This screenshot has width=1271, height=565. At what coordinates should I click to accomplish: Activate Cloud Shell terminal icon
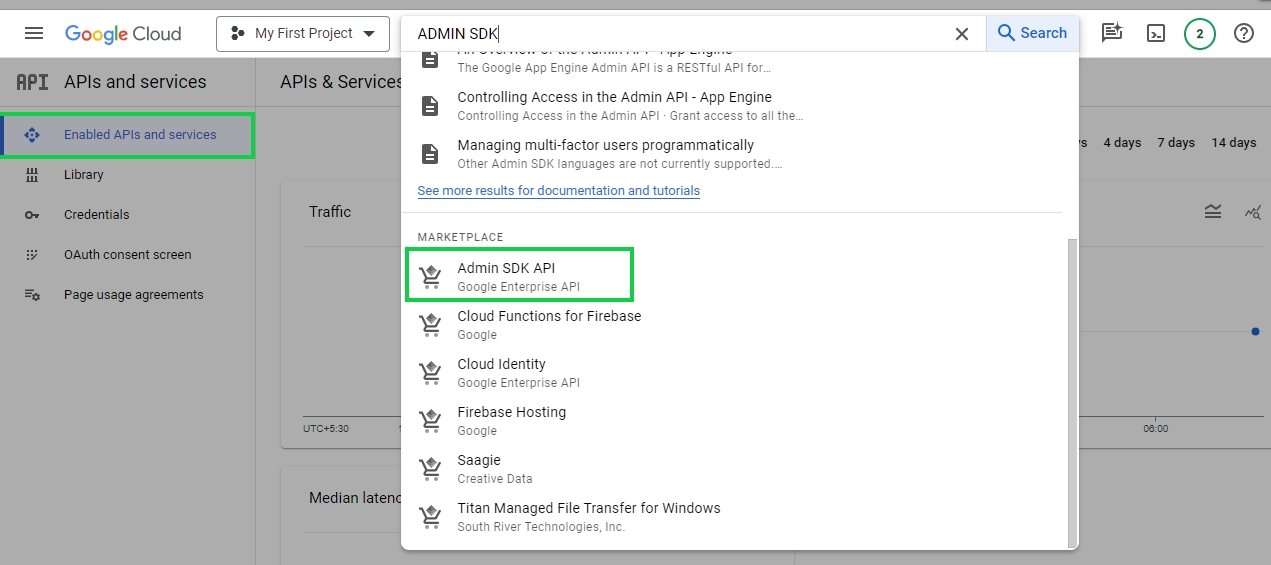[1155, 34]
